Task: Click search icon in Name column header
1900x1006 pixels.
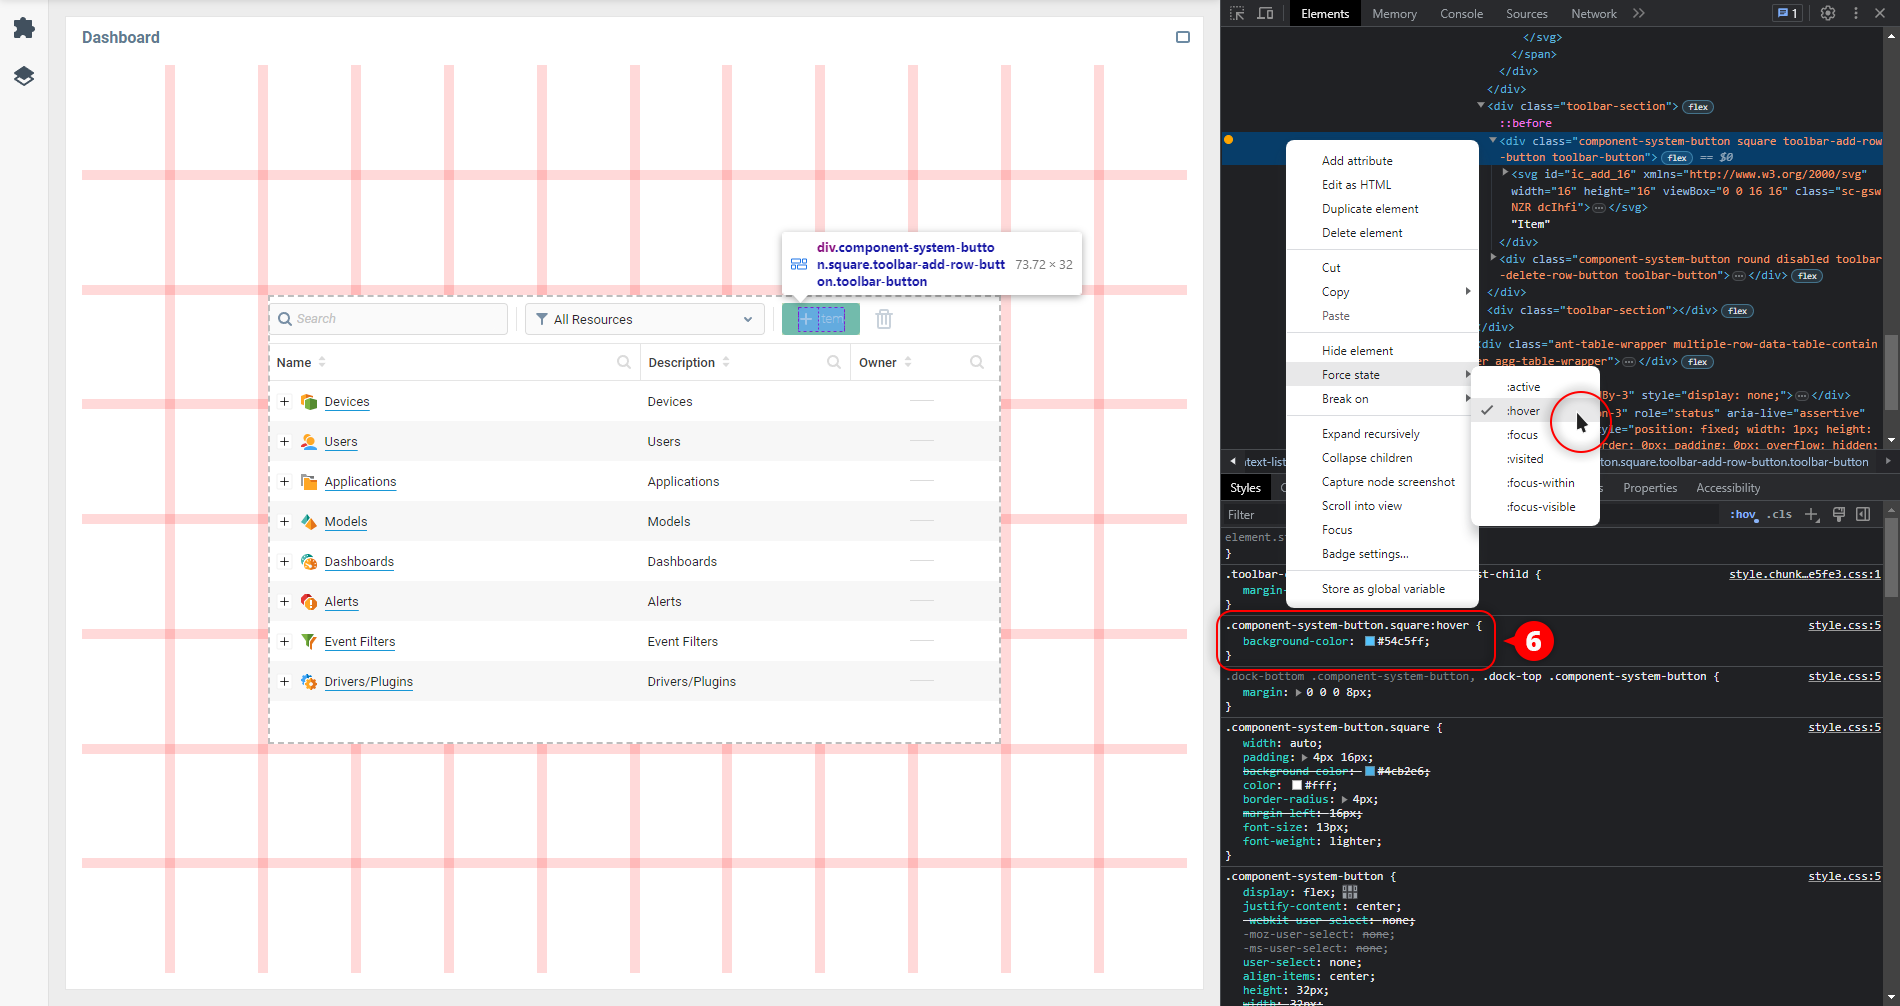Action: click(x=624, y=362)
